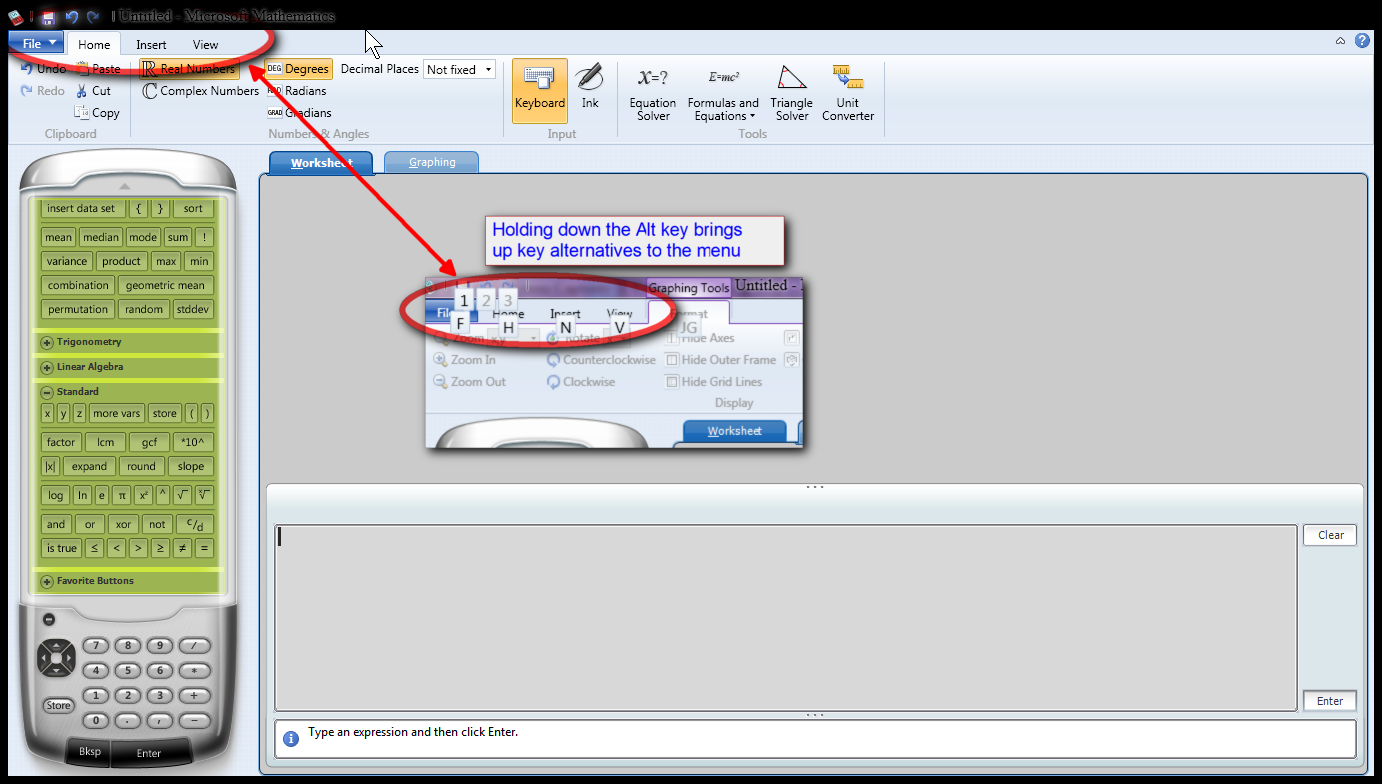Insert the x² square key
This screenshot has height=784, width=1382.
(143, 495)
